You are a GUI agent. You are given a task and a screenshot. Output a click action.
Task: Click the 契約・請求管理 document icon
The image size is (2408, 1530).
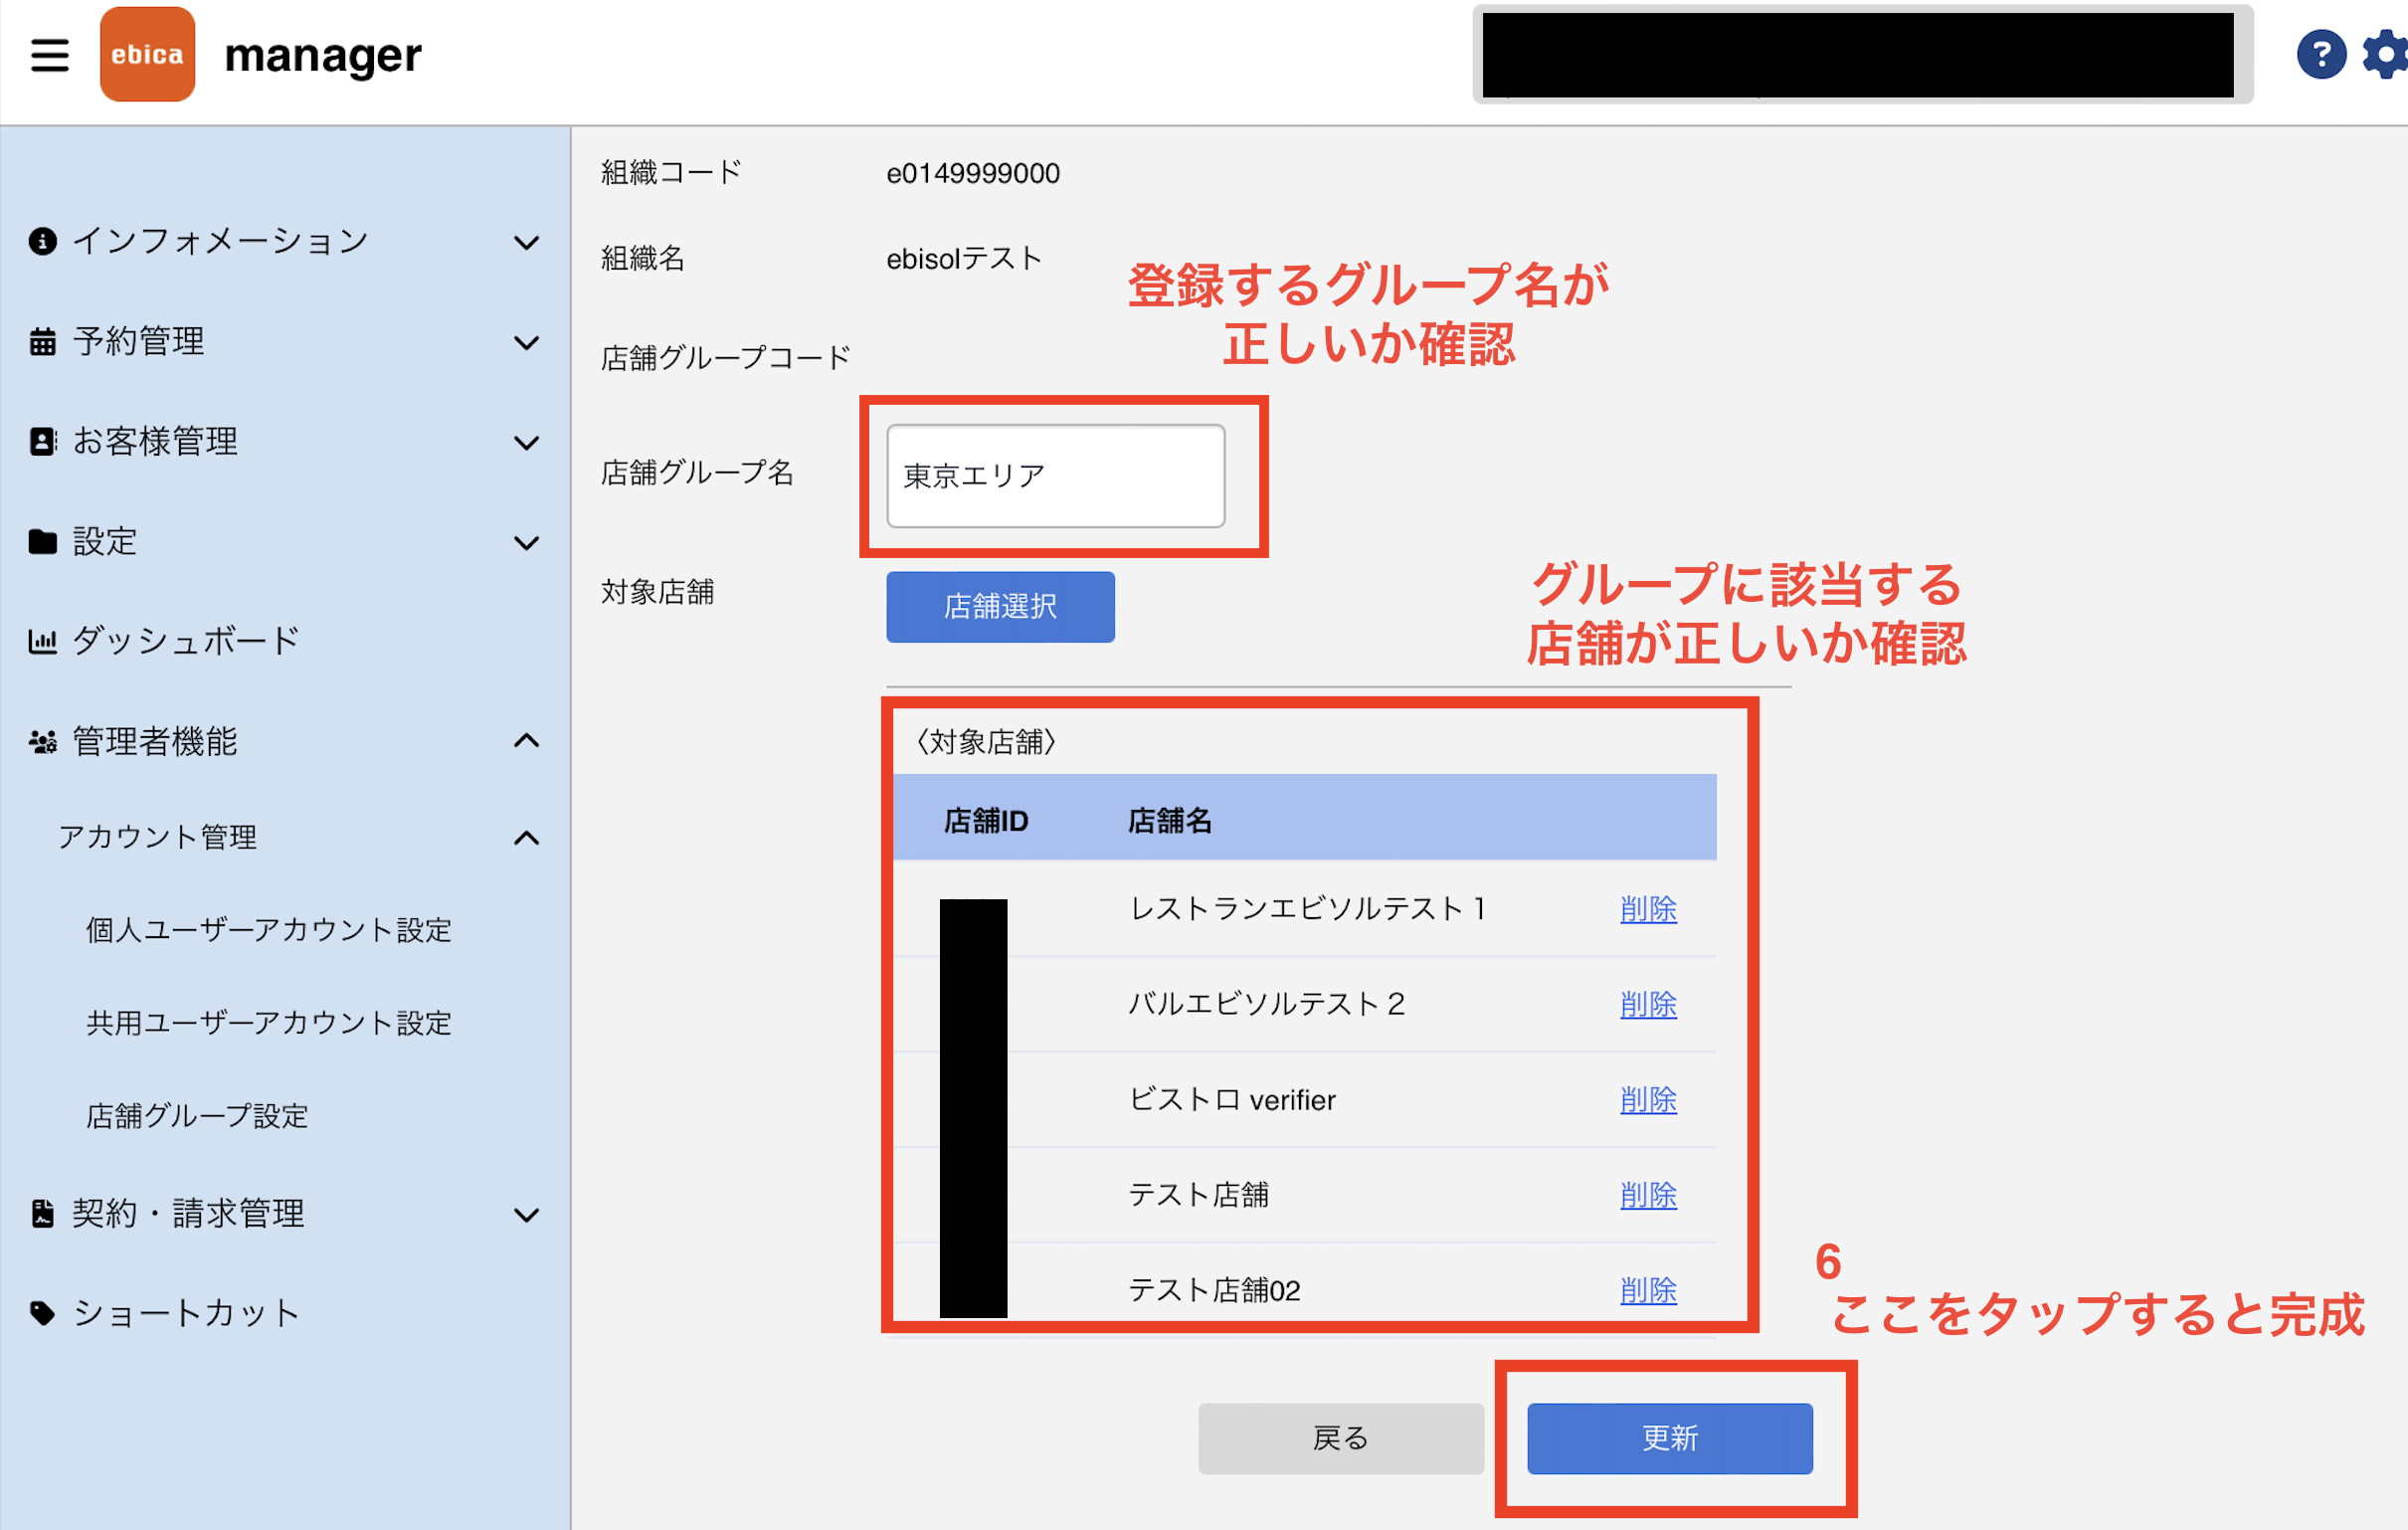click(42, 1213)
